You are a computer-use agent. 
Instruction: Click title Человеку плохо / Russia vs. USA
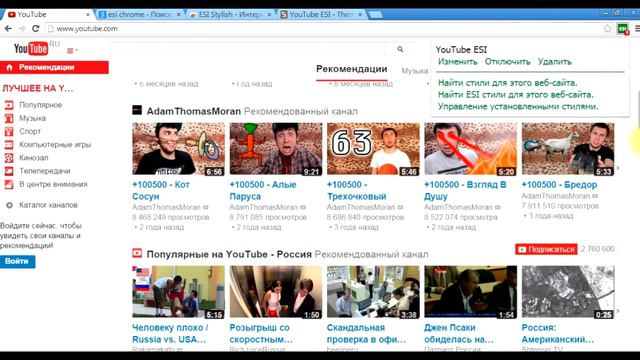coord(170,333)
